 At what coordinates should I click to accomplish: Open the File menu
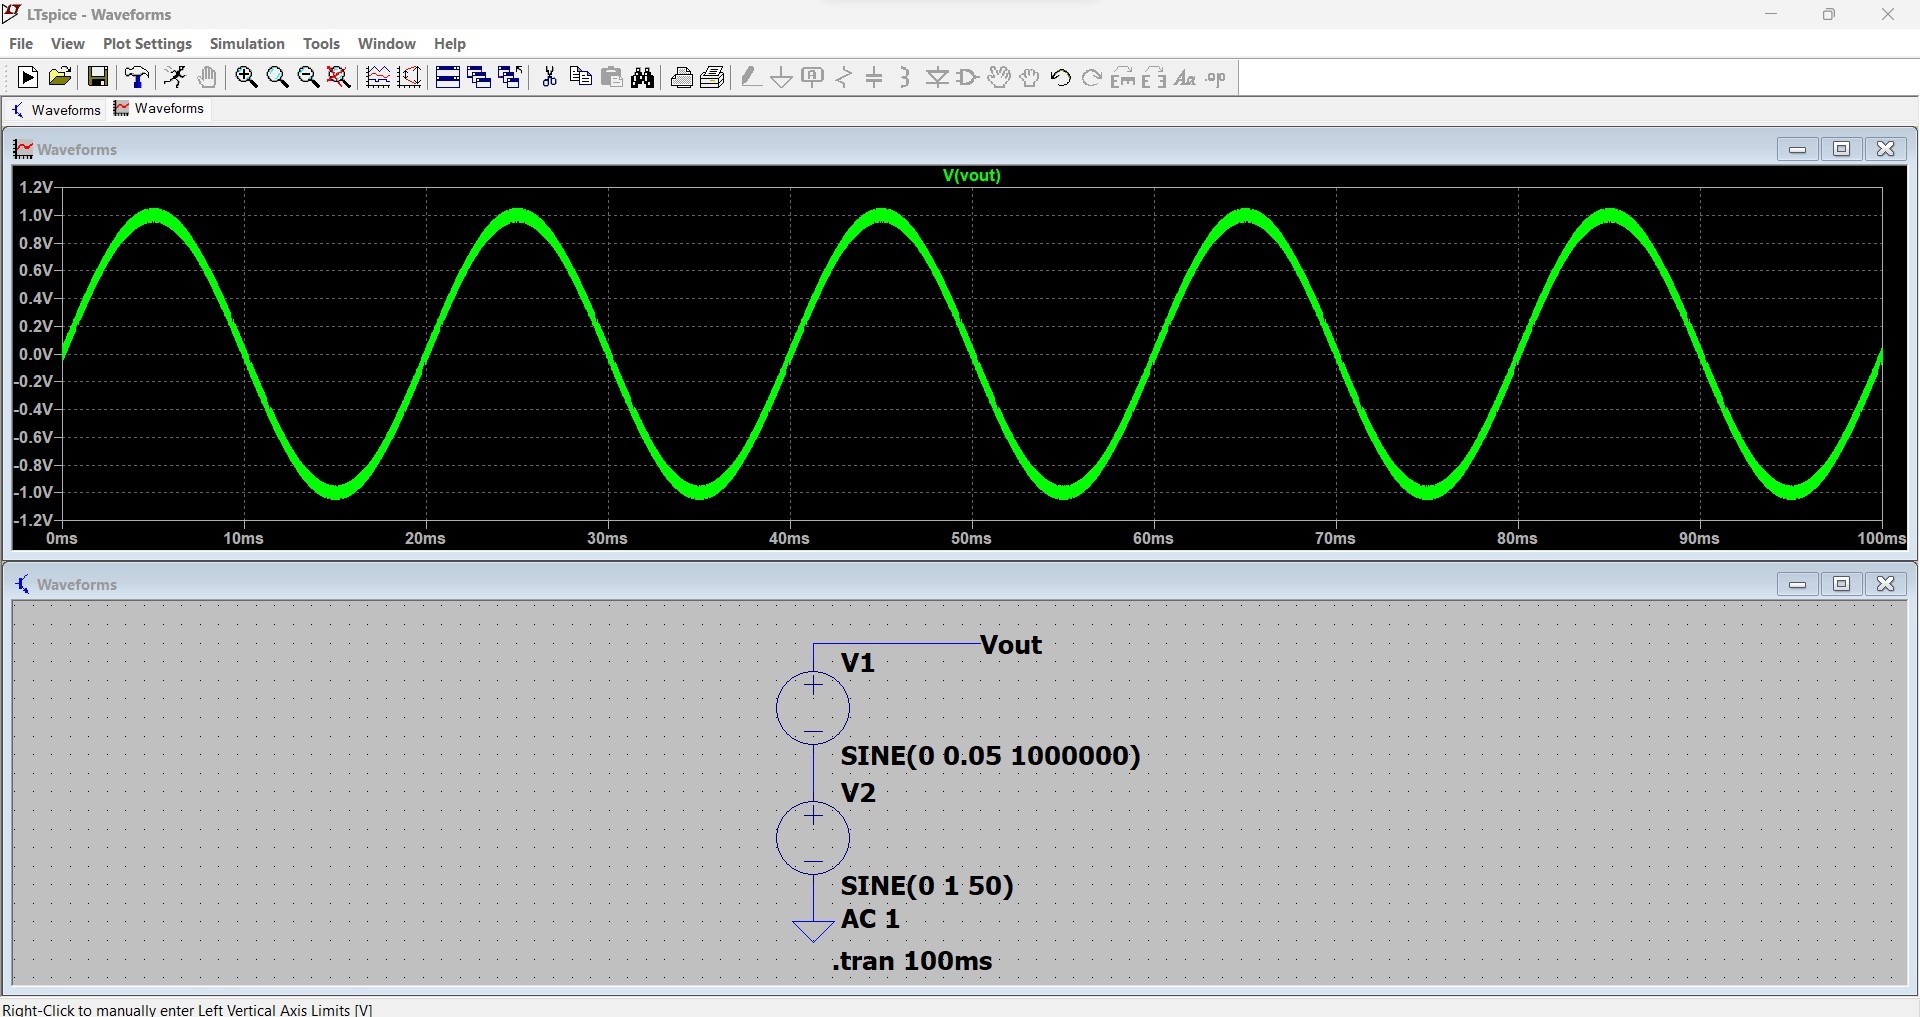[21, 44]
